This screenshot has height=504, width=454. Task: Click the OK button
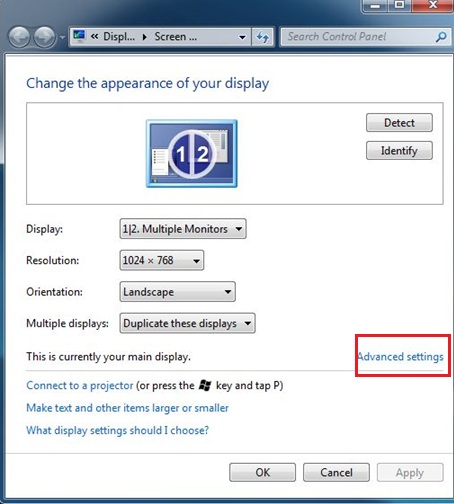tap(262, 472)
